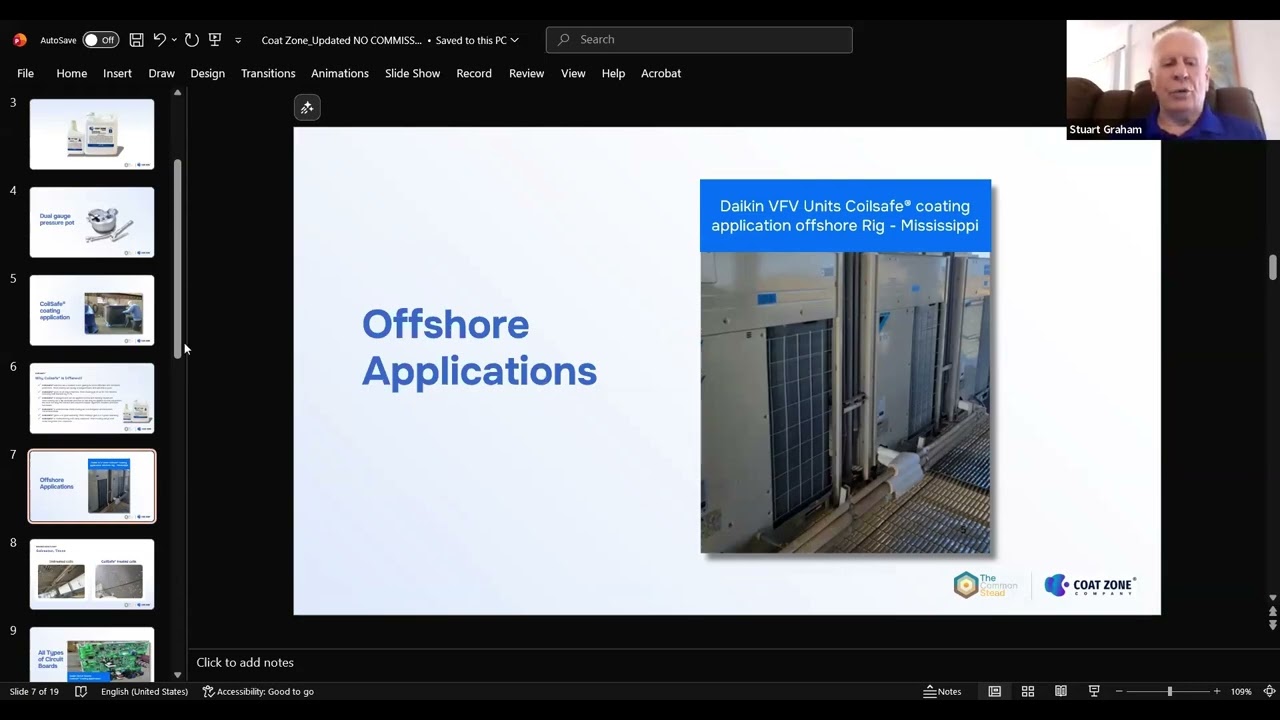Open the Slide Show tab

[x=412, y=73]
